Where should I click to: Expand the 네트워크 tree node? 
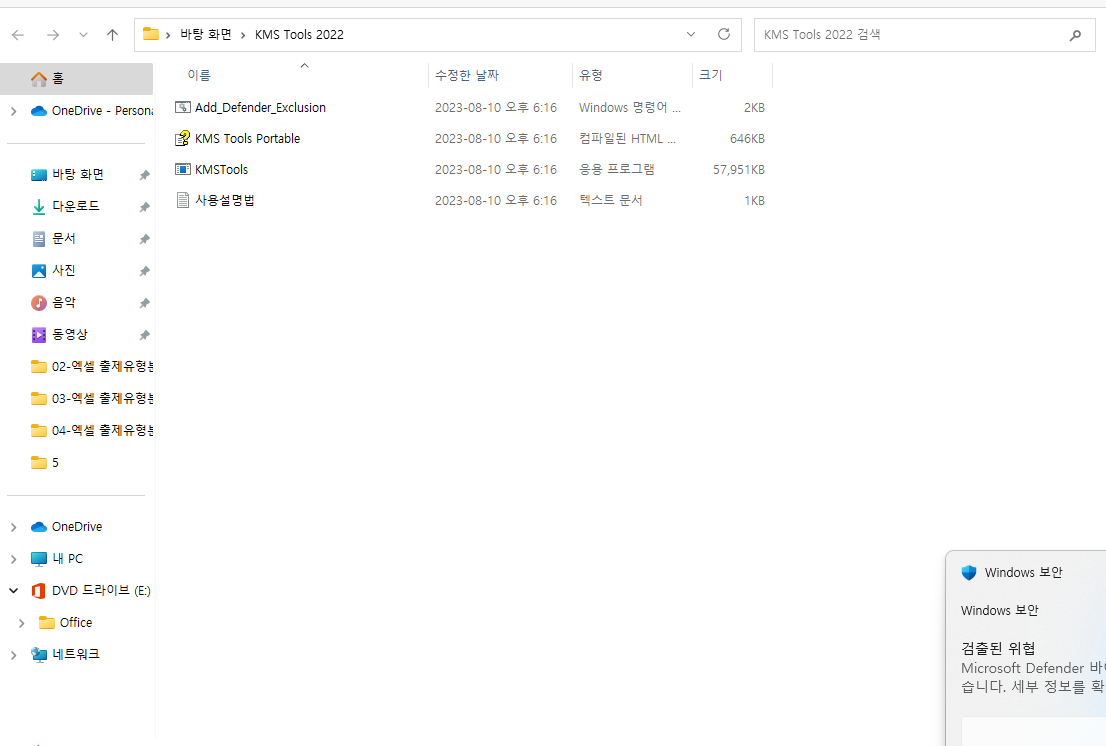[x=13, y=655]
